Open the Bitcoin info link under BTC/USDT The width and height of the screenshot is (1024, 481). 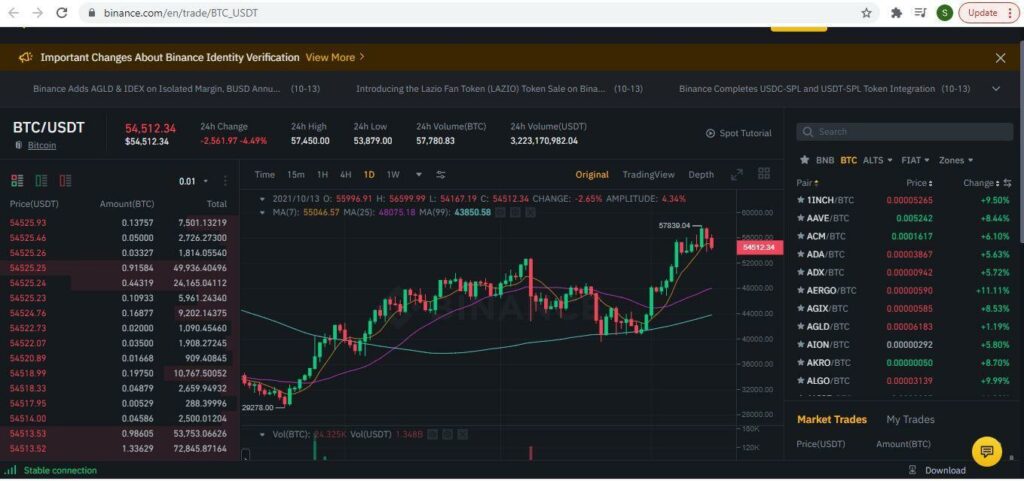[42, 145]
